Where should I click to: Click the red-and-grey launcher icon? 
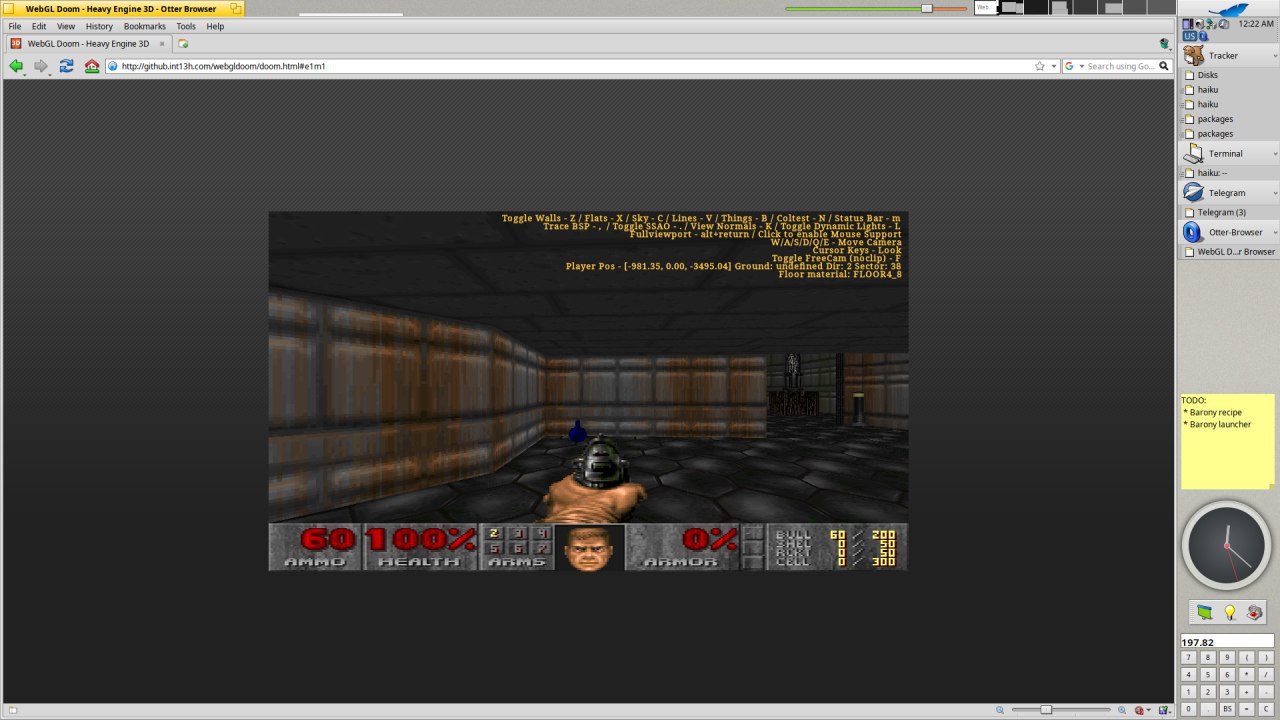(1255, 612)
